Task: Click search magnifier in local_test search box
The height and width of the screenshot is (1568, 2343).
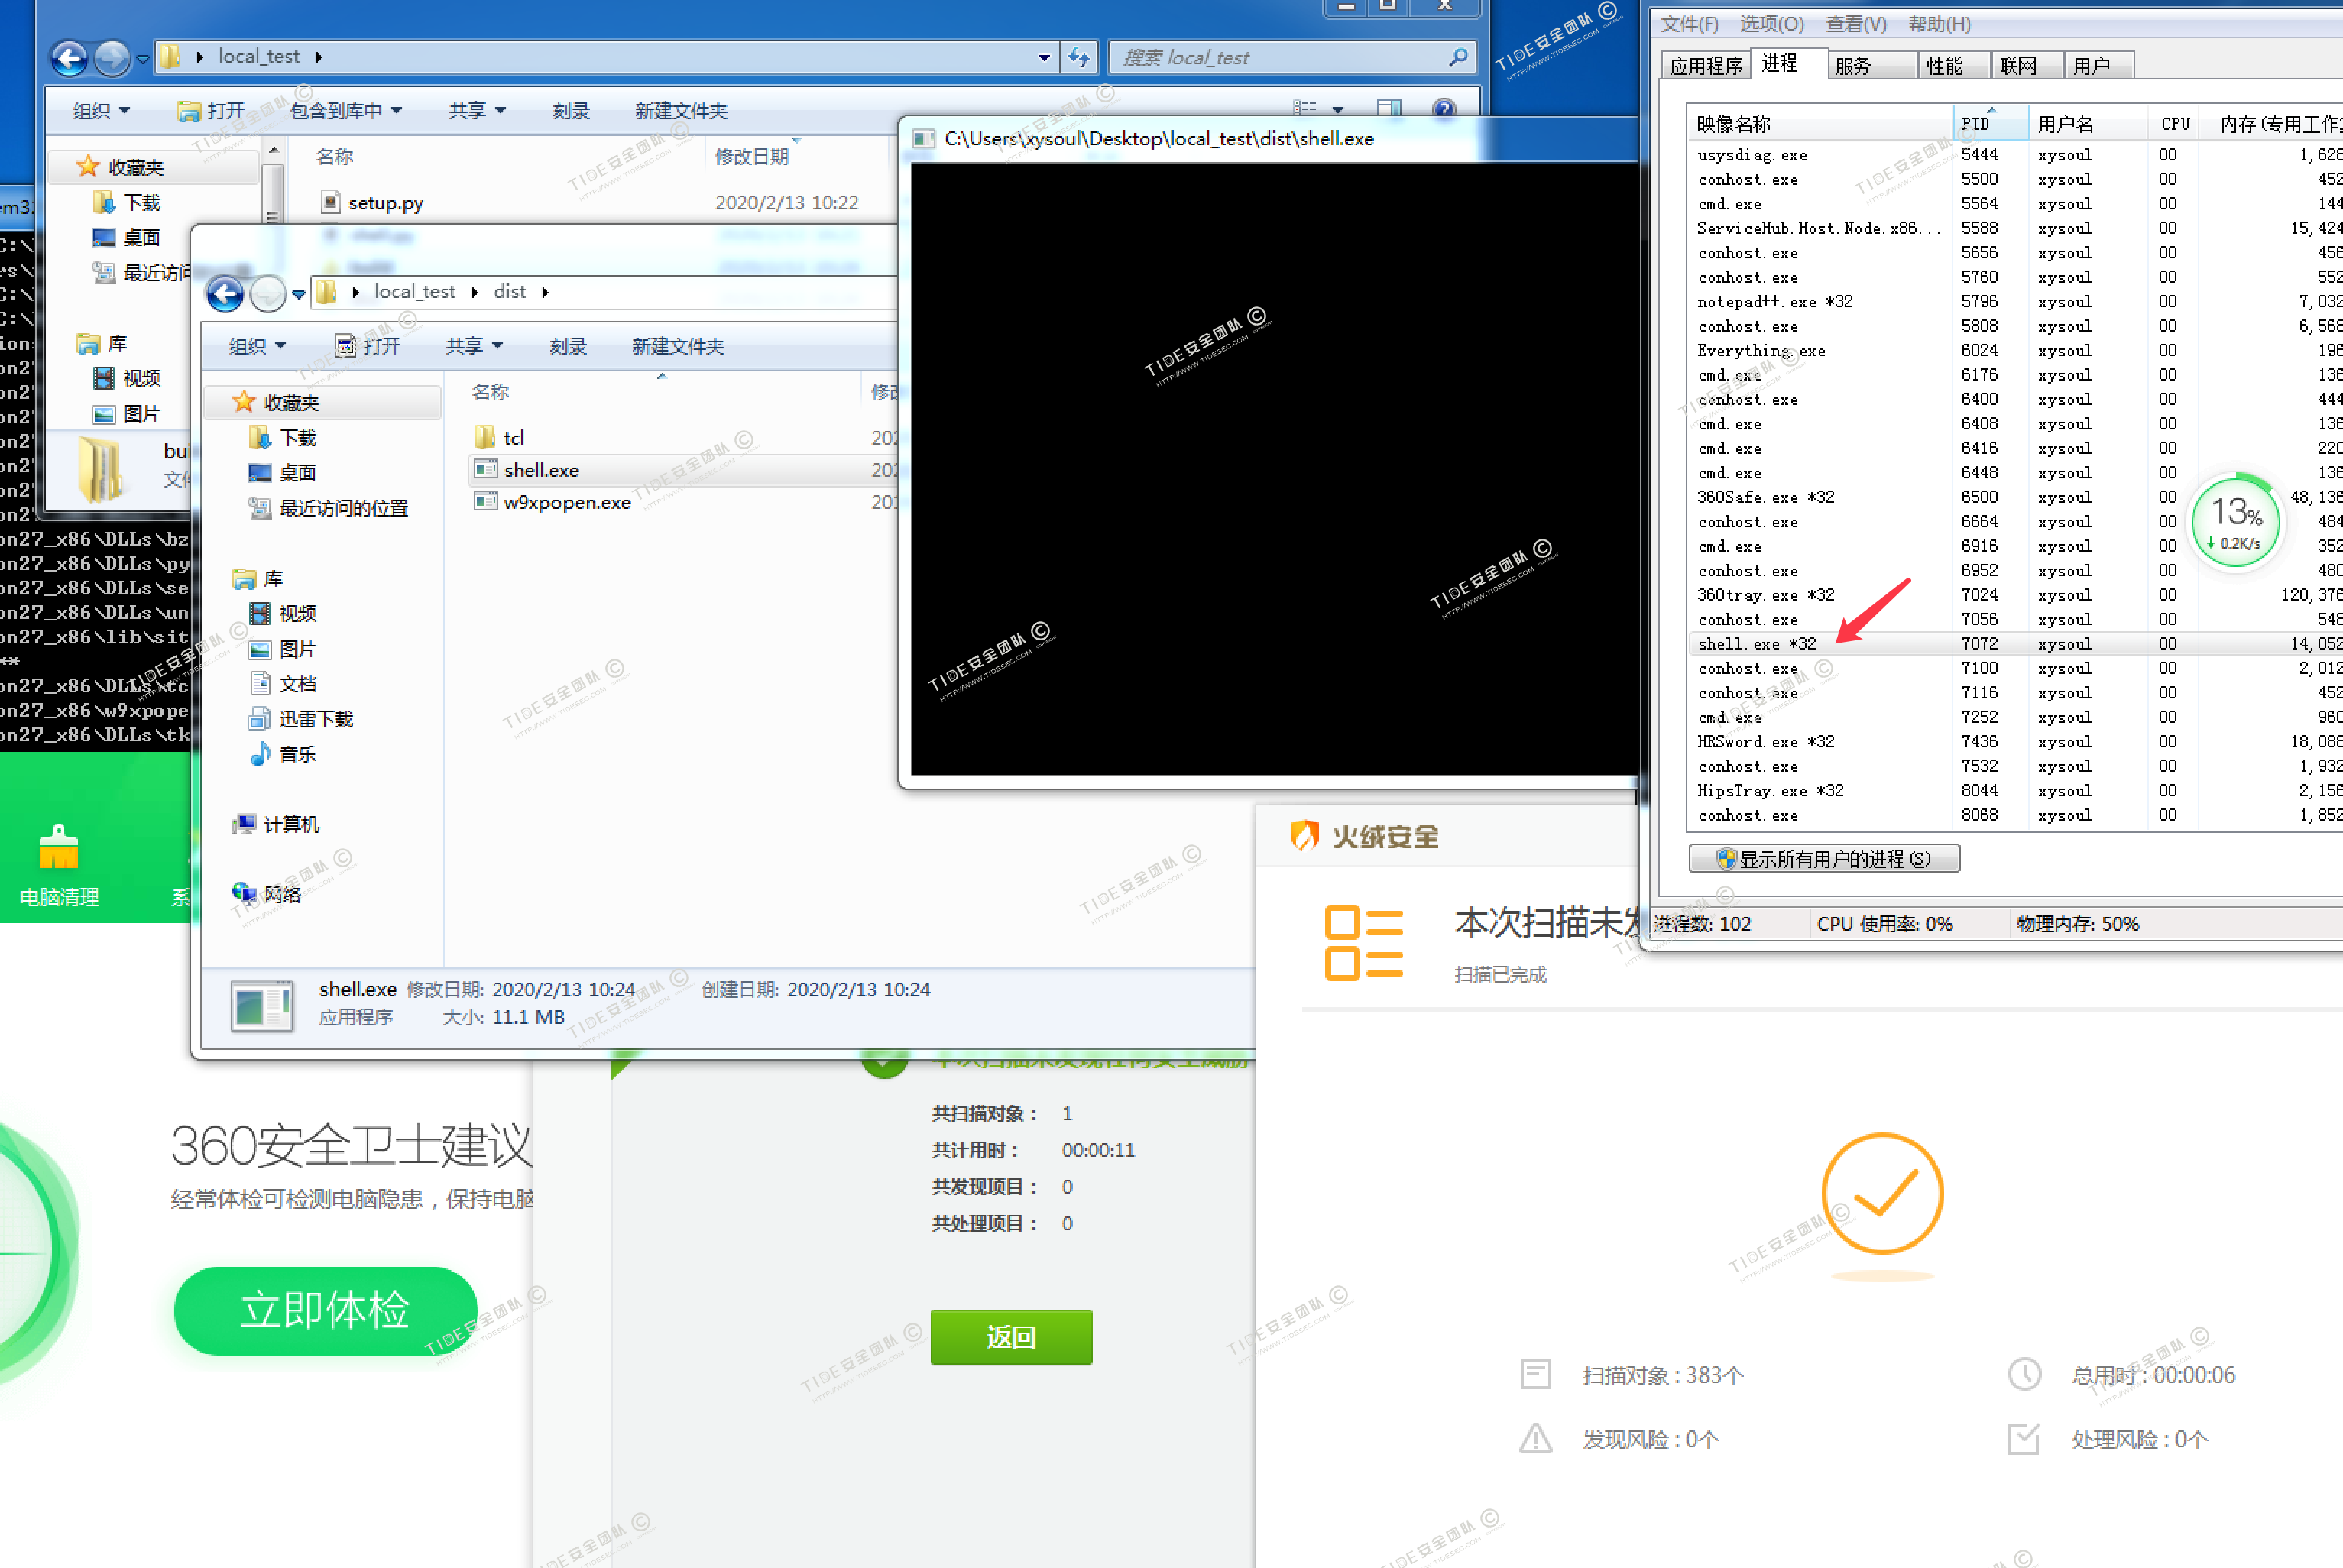Action: [1458, 57]
